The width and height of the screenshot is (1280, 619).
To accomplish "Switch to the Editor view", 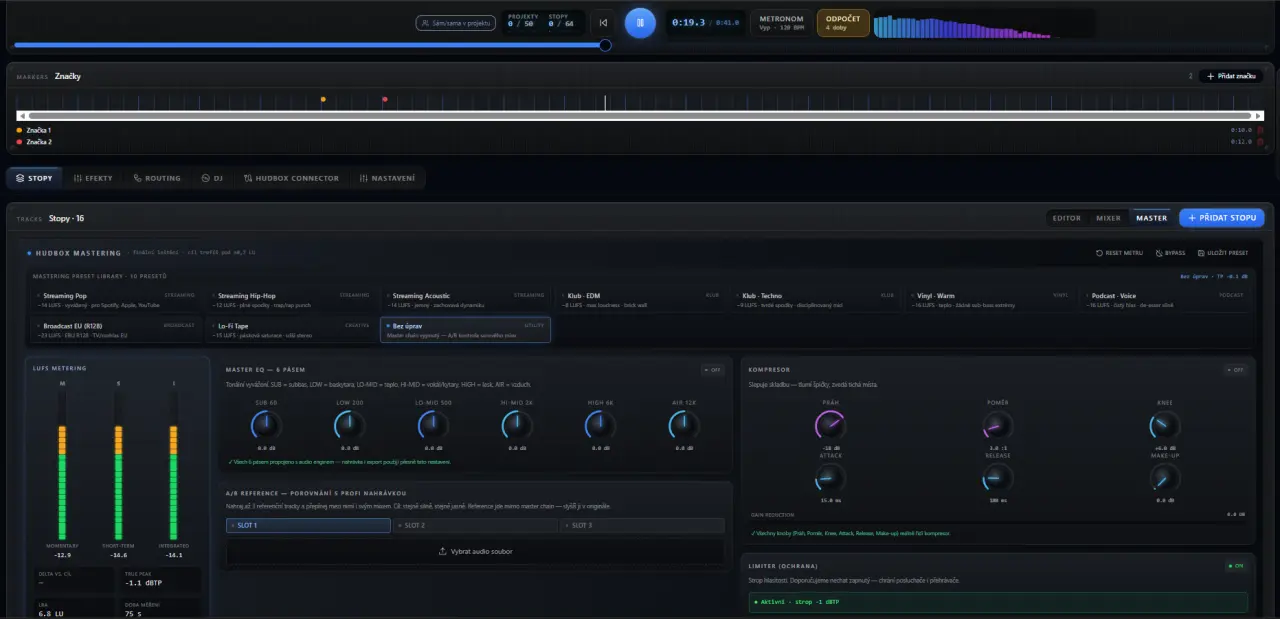I will point(1067,218).
